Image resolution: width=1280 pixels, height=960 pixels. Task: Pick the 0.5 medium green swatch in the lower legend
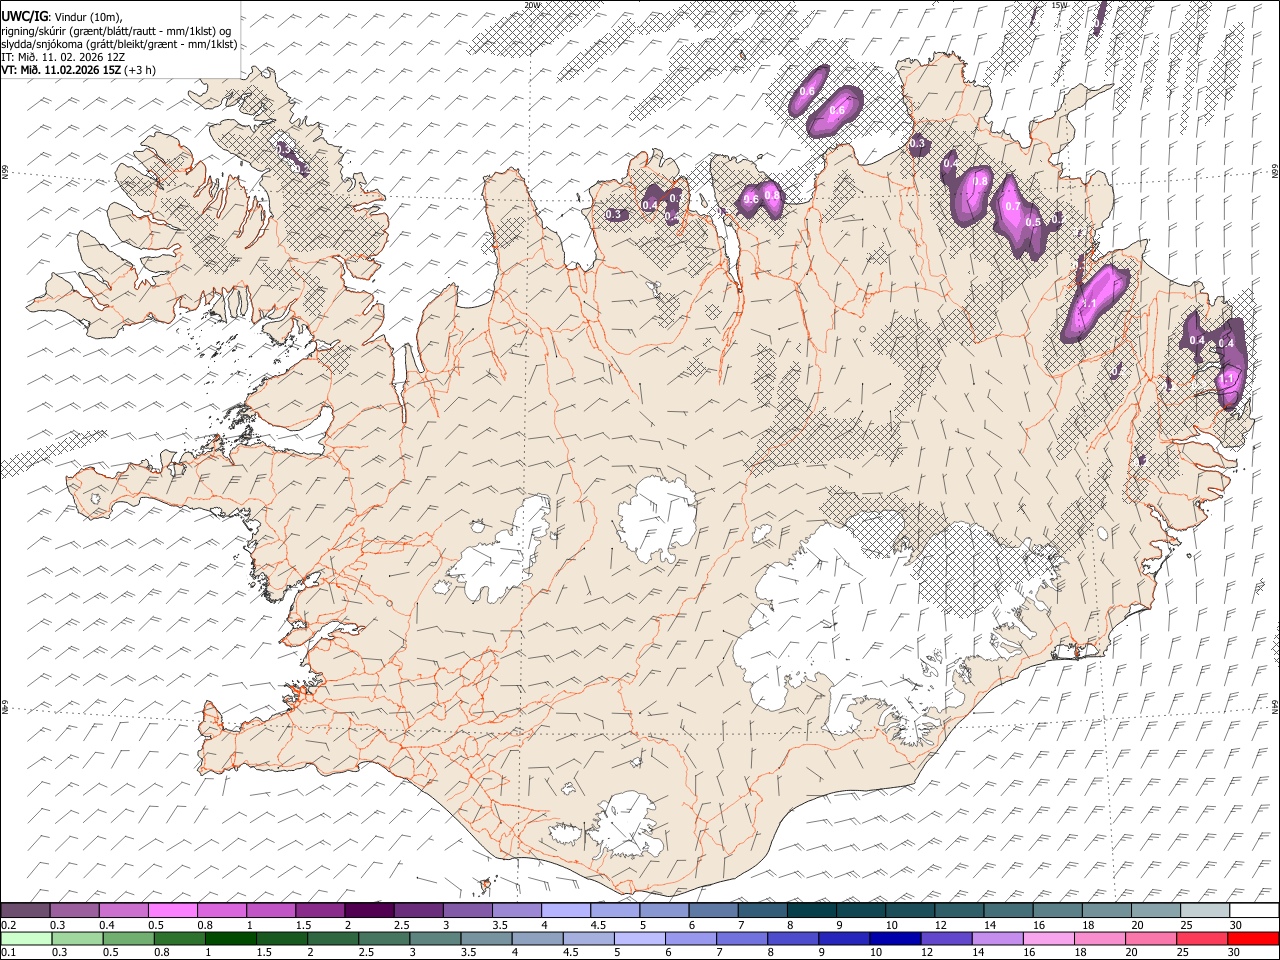(129, 938)
